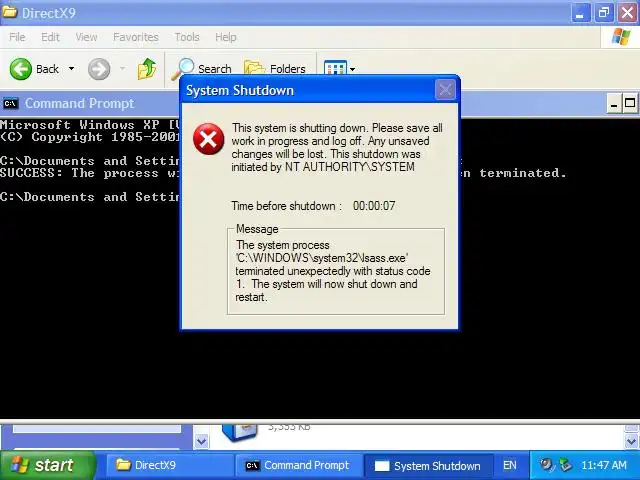Image resolution: width=640 pixels, height=480 pixels.
Task: Click the lsass.exe path in Message box
Action: (x=321, y=258)
